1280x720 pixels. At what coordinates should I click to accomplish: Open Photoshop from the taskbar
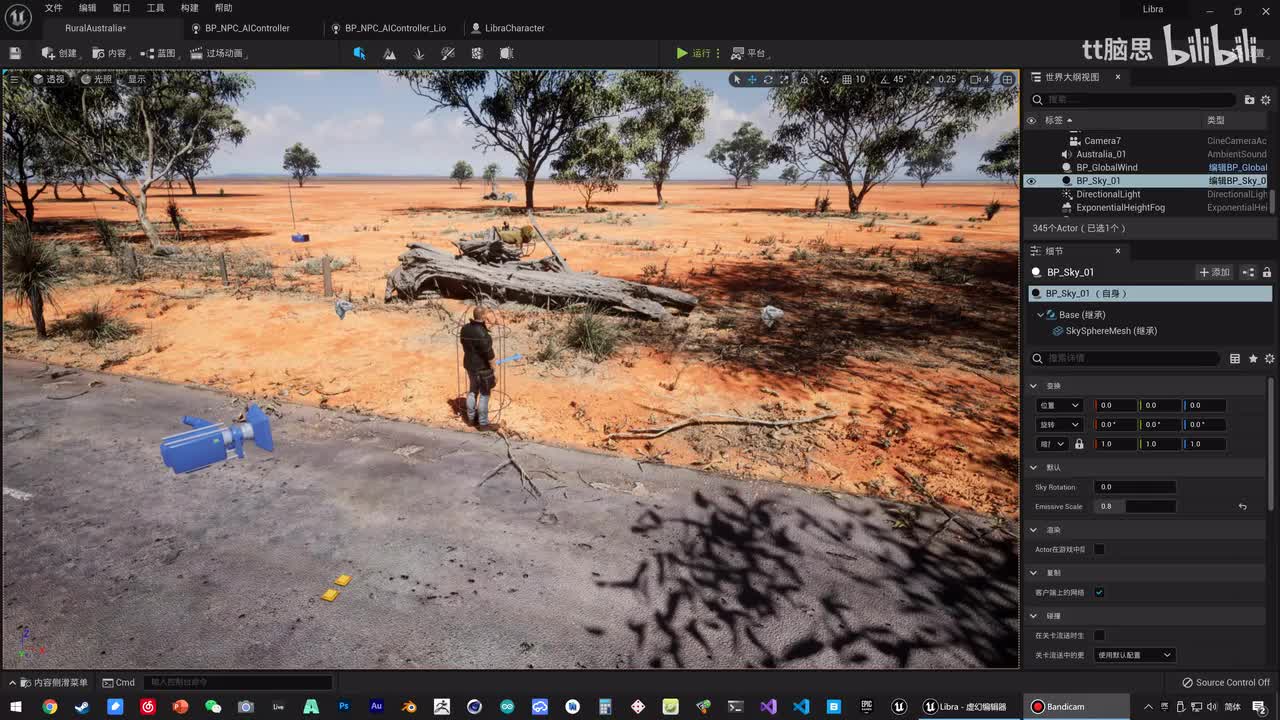click(344, 706)
